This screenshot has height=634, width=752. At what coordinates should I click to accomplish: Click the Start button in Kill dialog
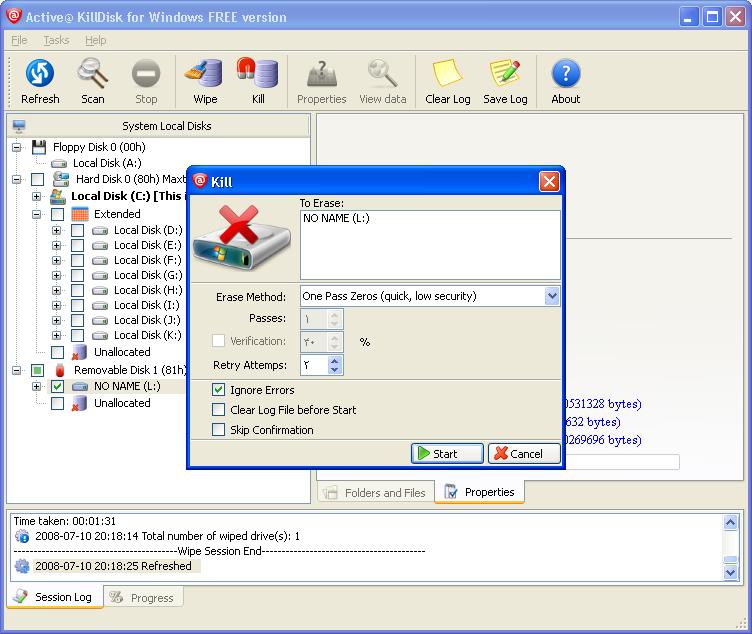click(x=447, y=453)
